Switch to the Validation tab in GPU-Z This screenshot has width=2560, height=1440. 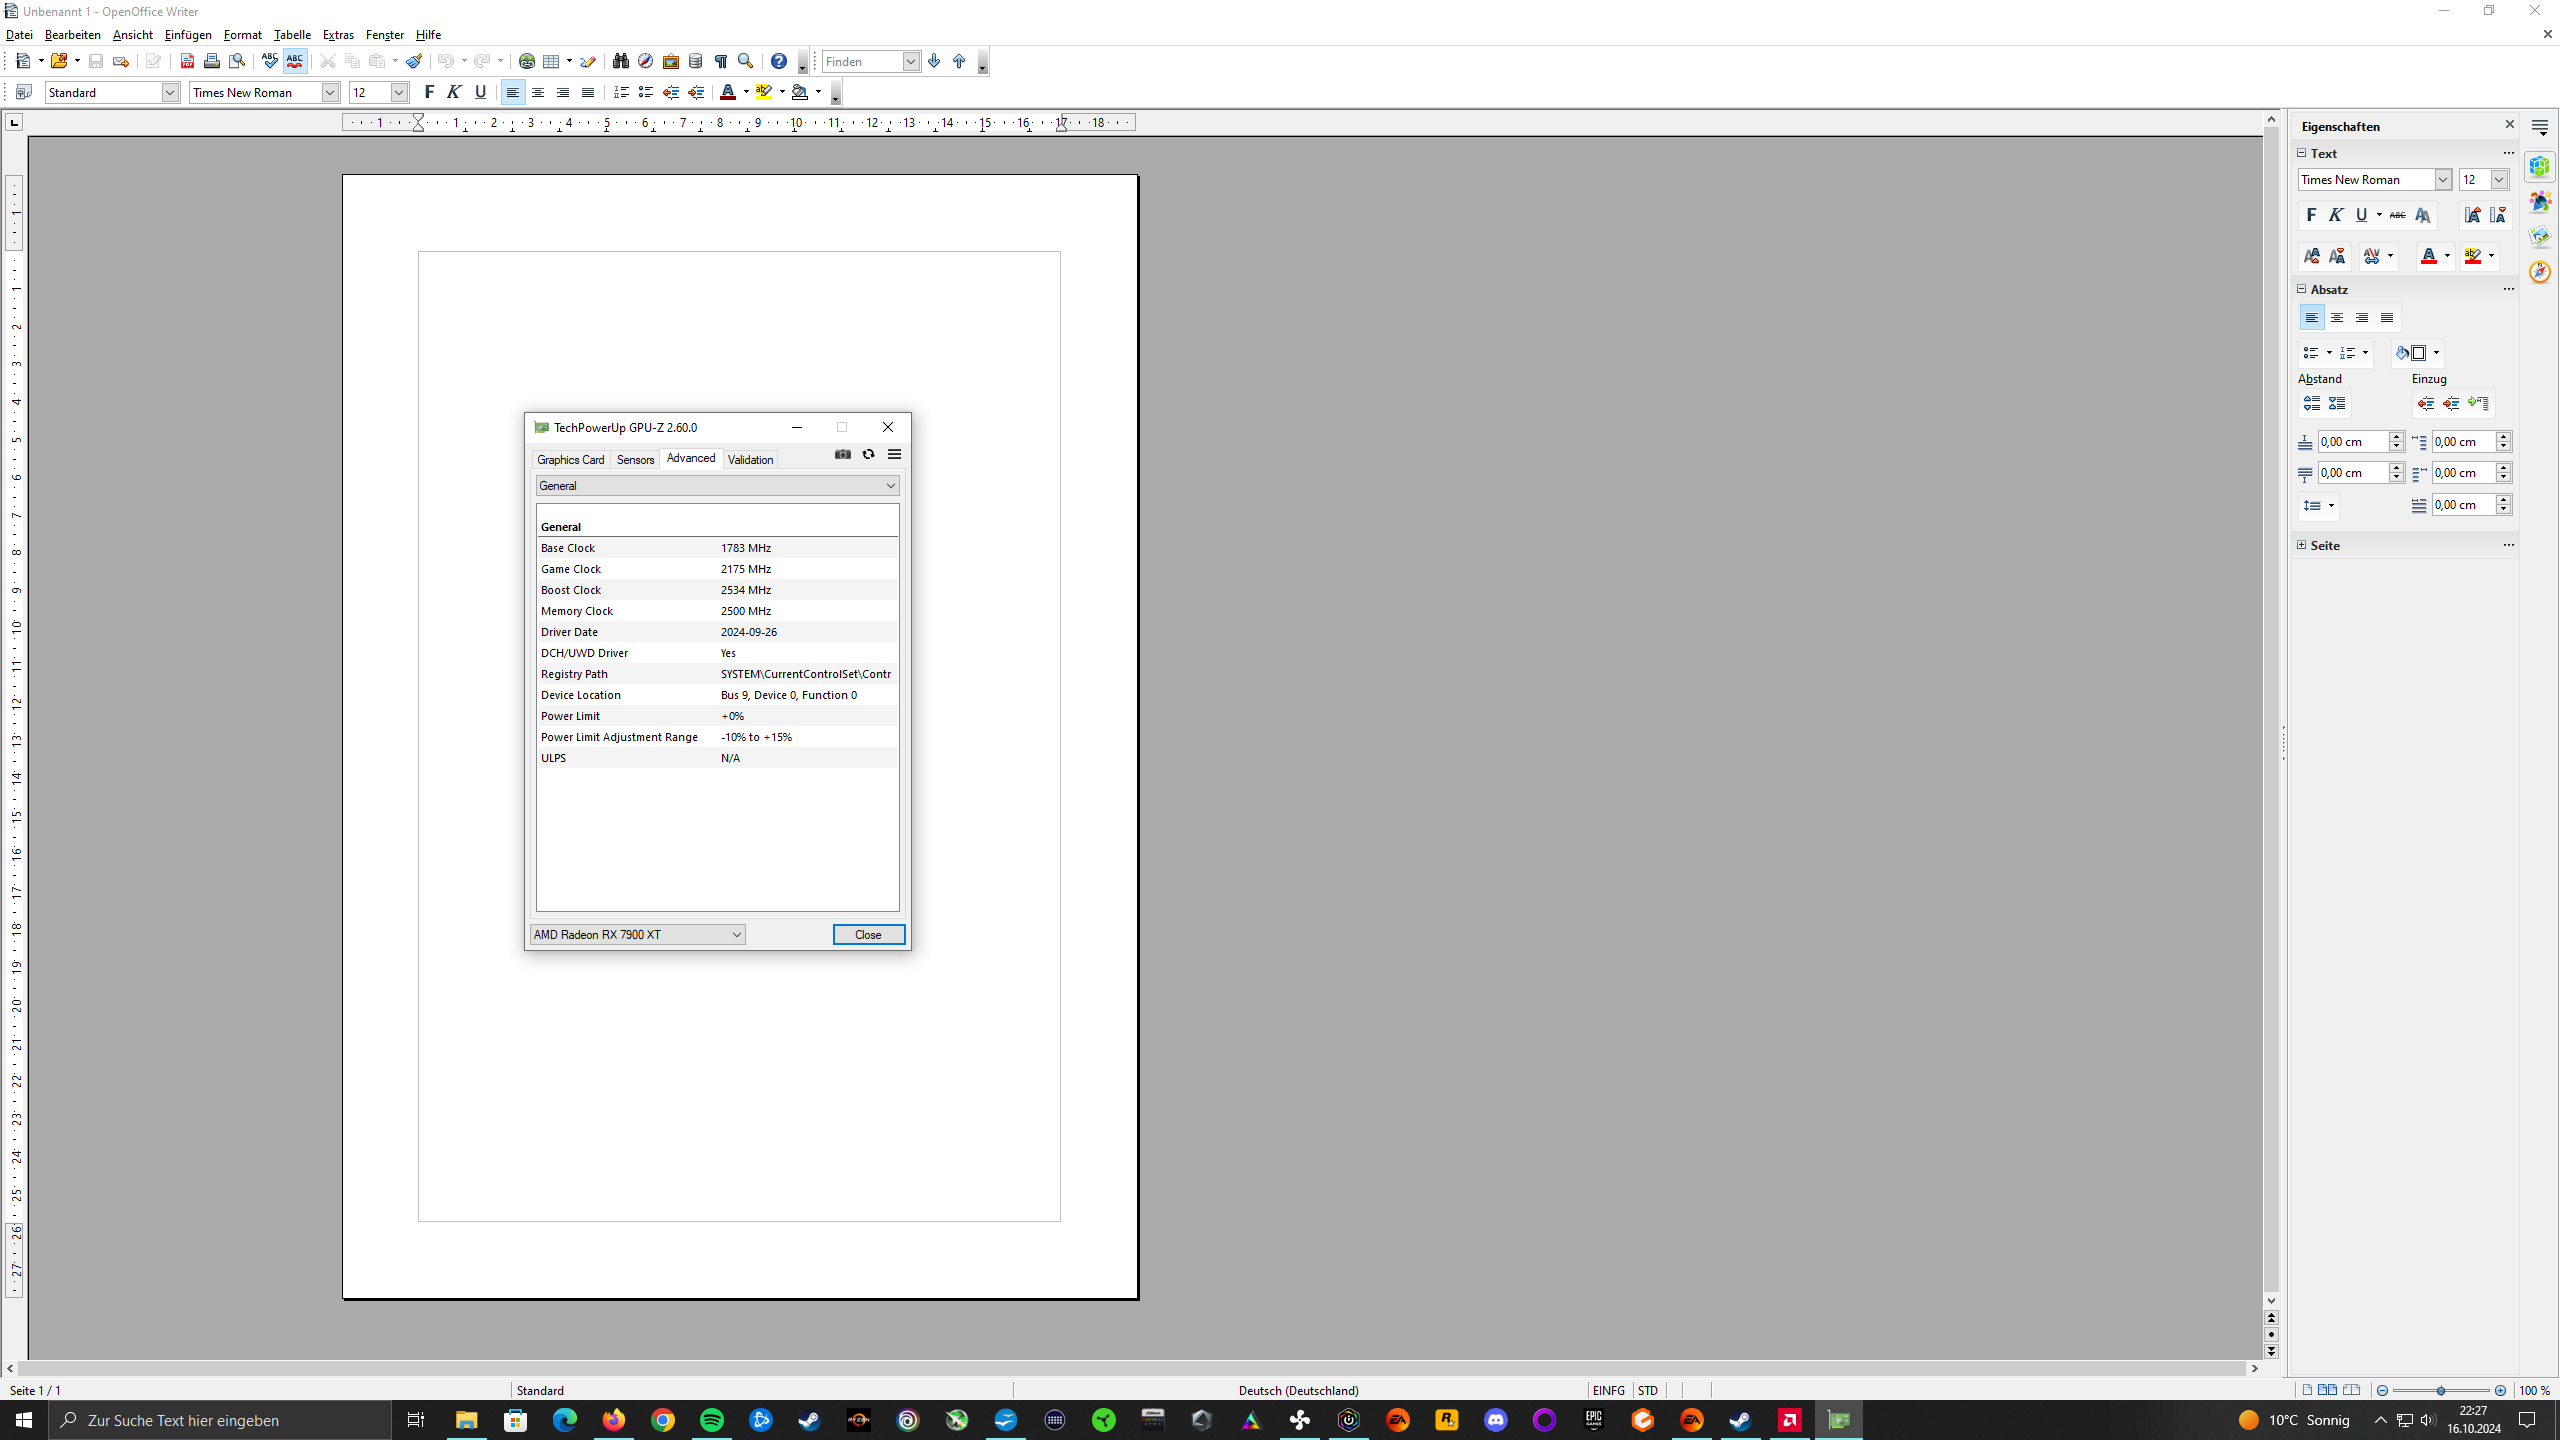click(750, 459)
